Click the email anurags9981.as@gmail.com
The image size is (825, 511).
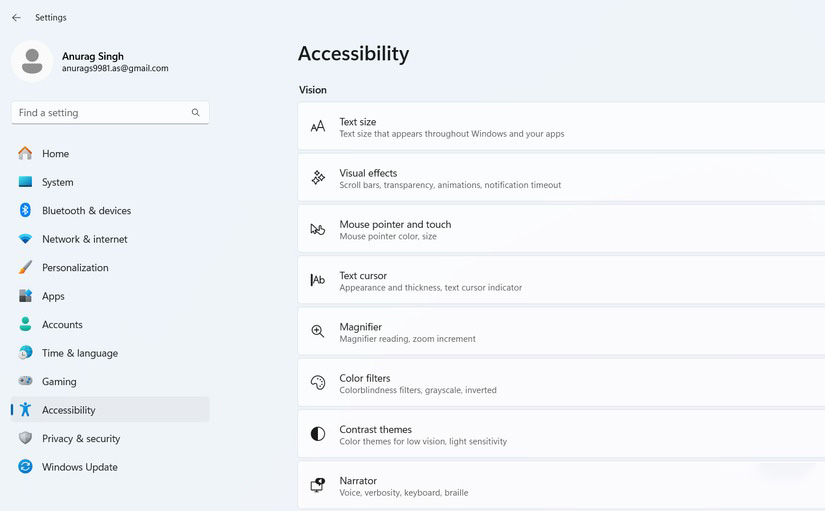point(115,68)
